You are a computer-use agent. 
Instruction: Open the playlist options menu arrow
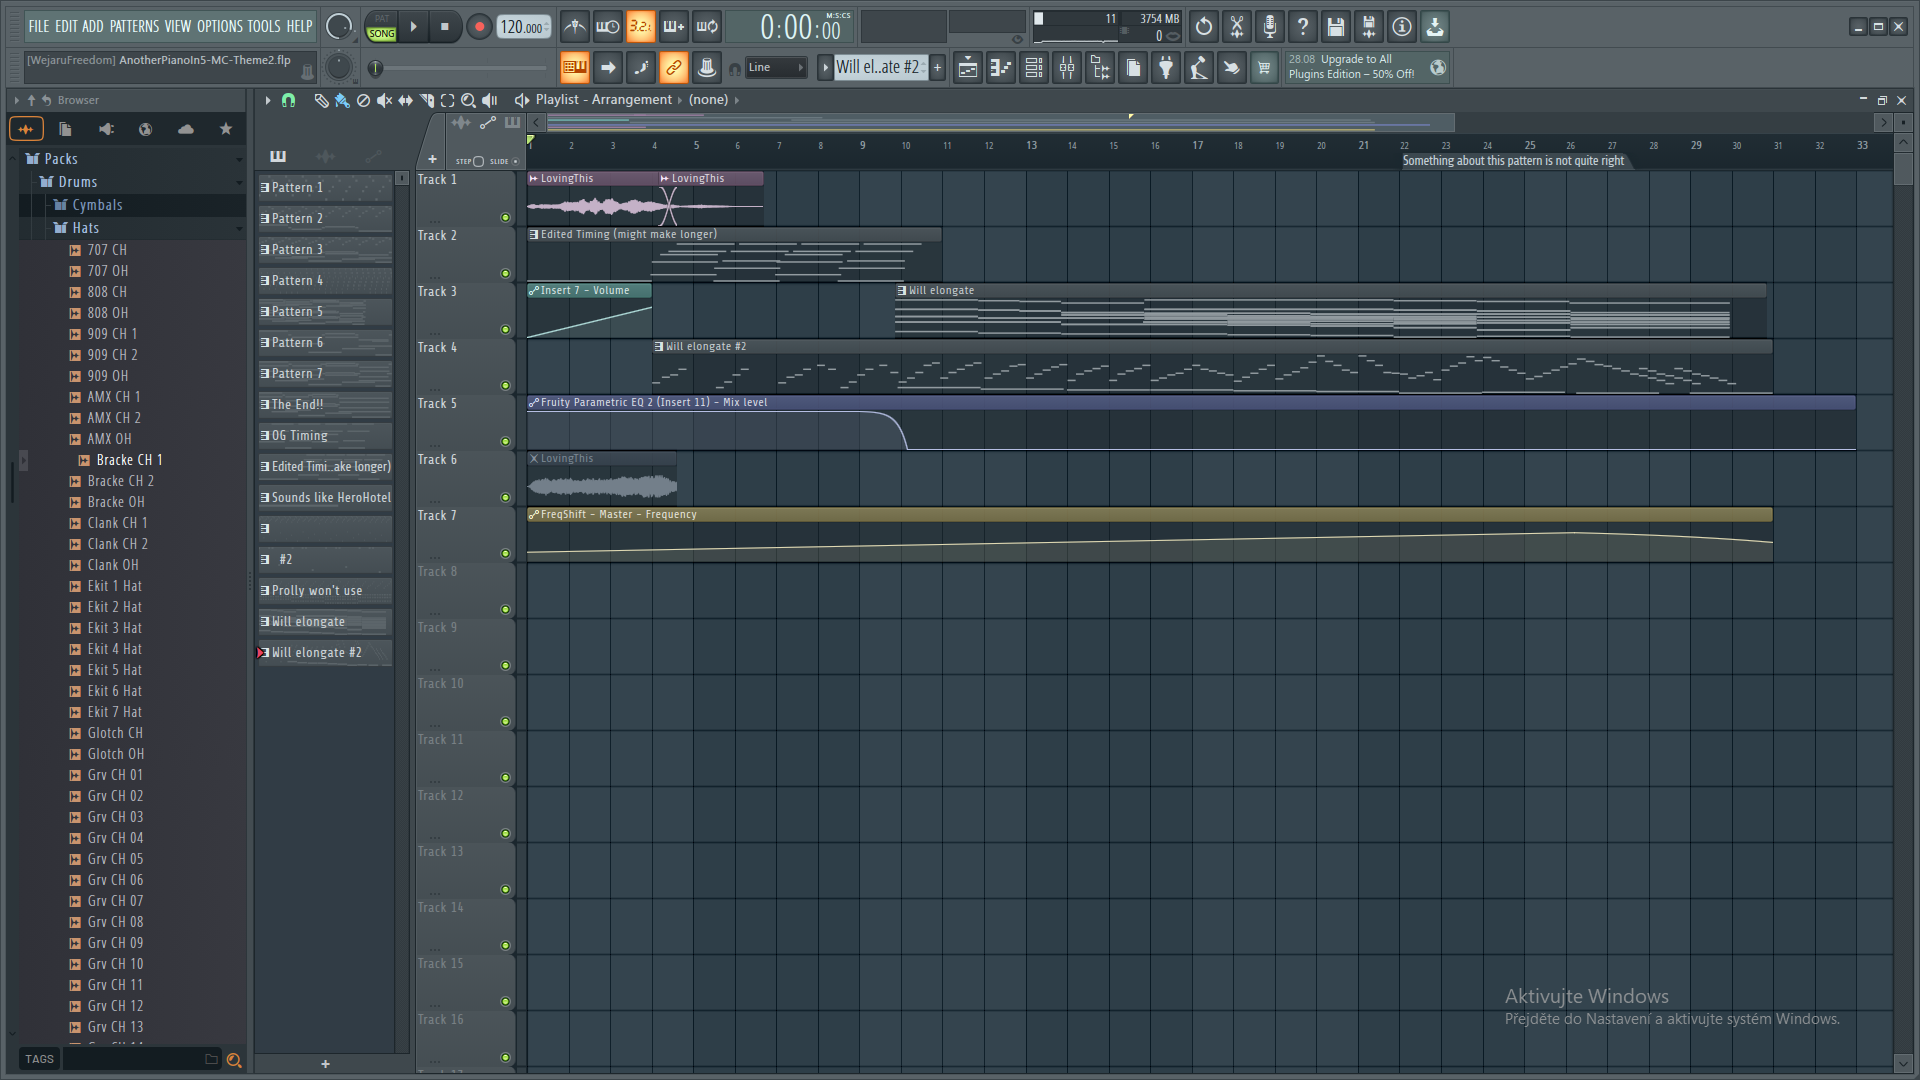tap(268, 100)
